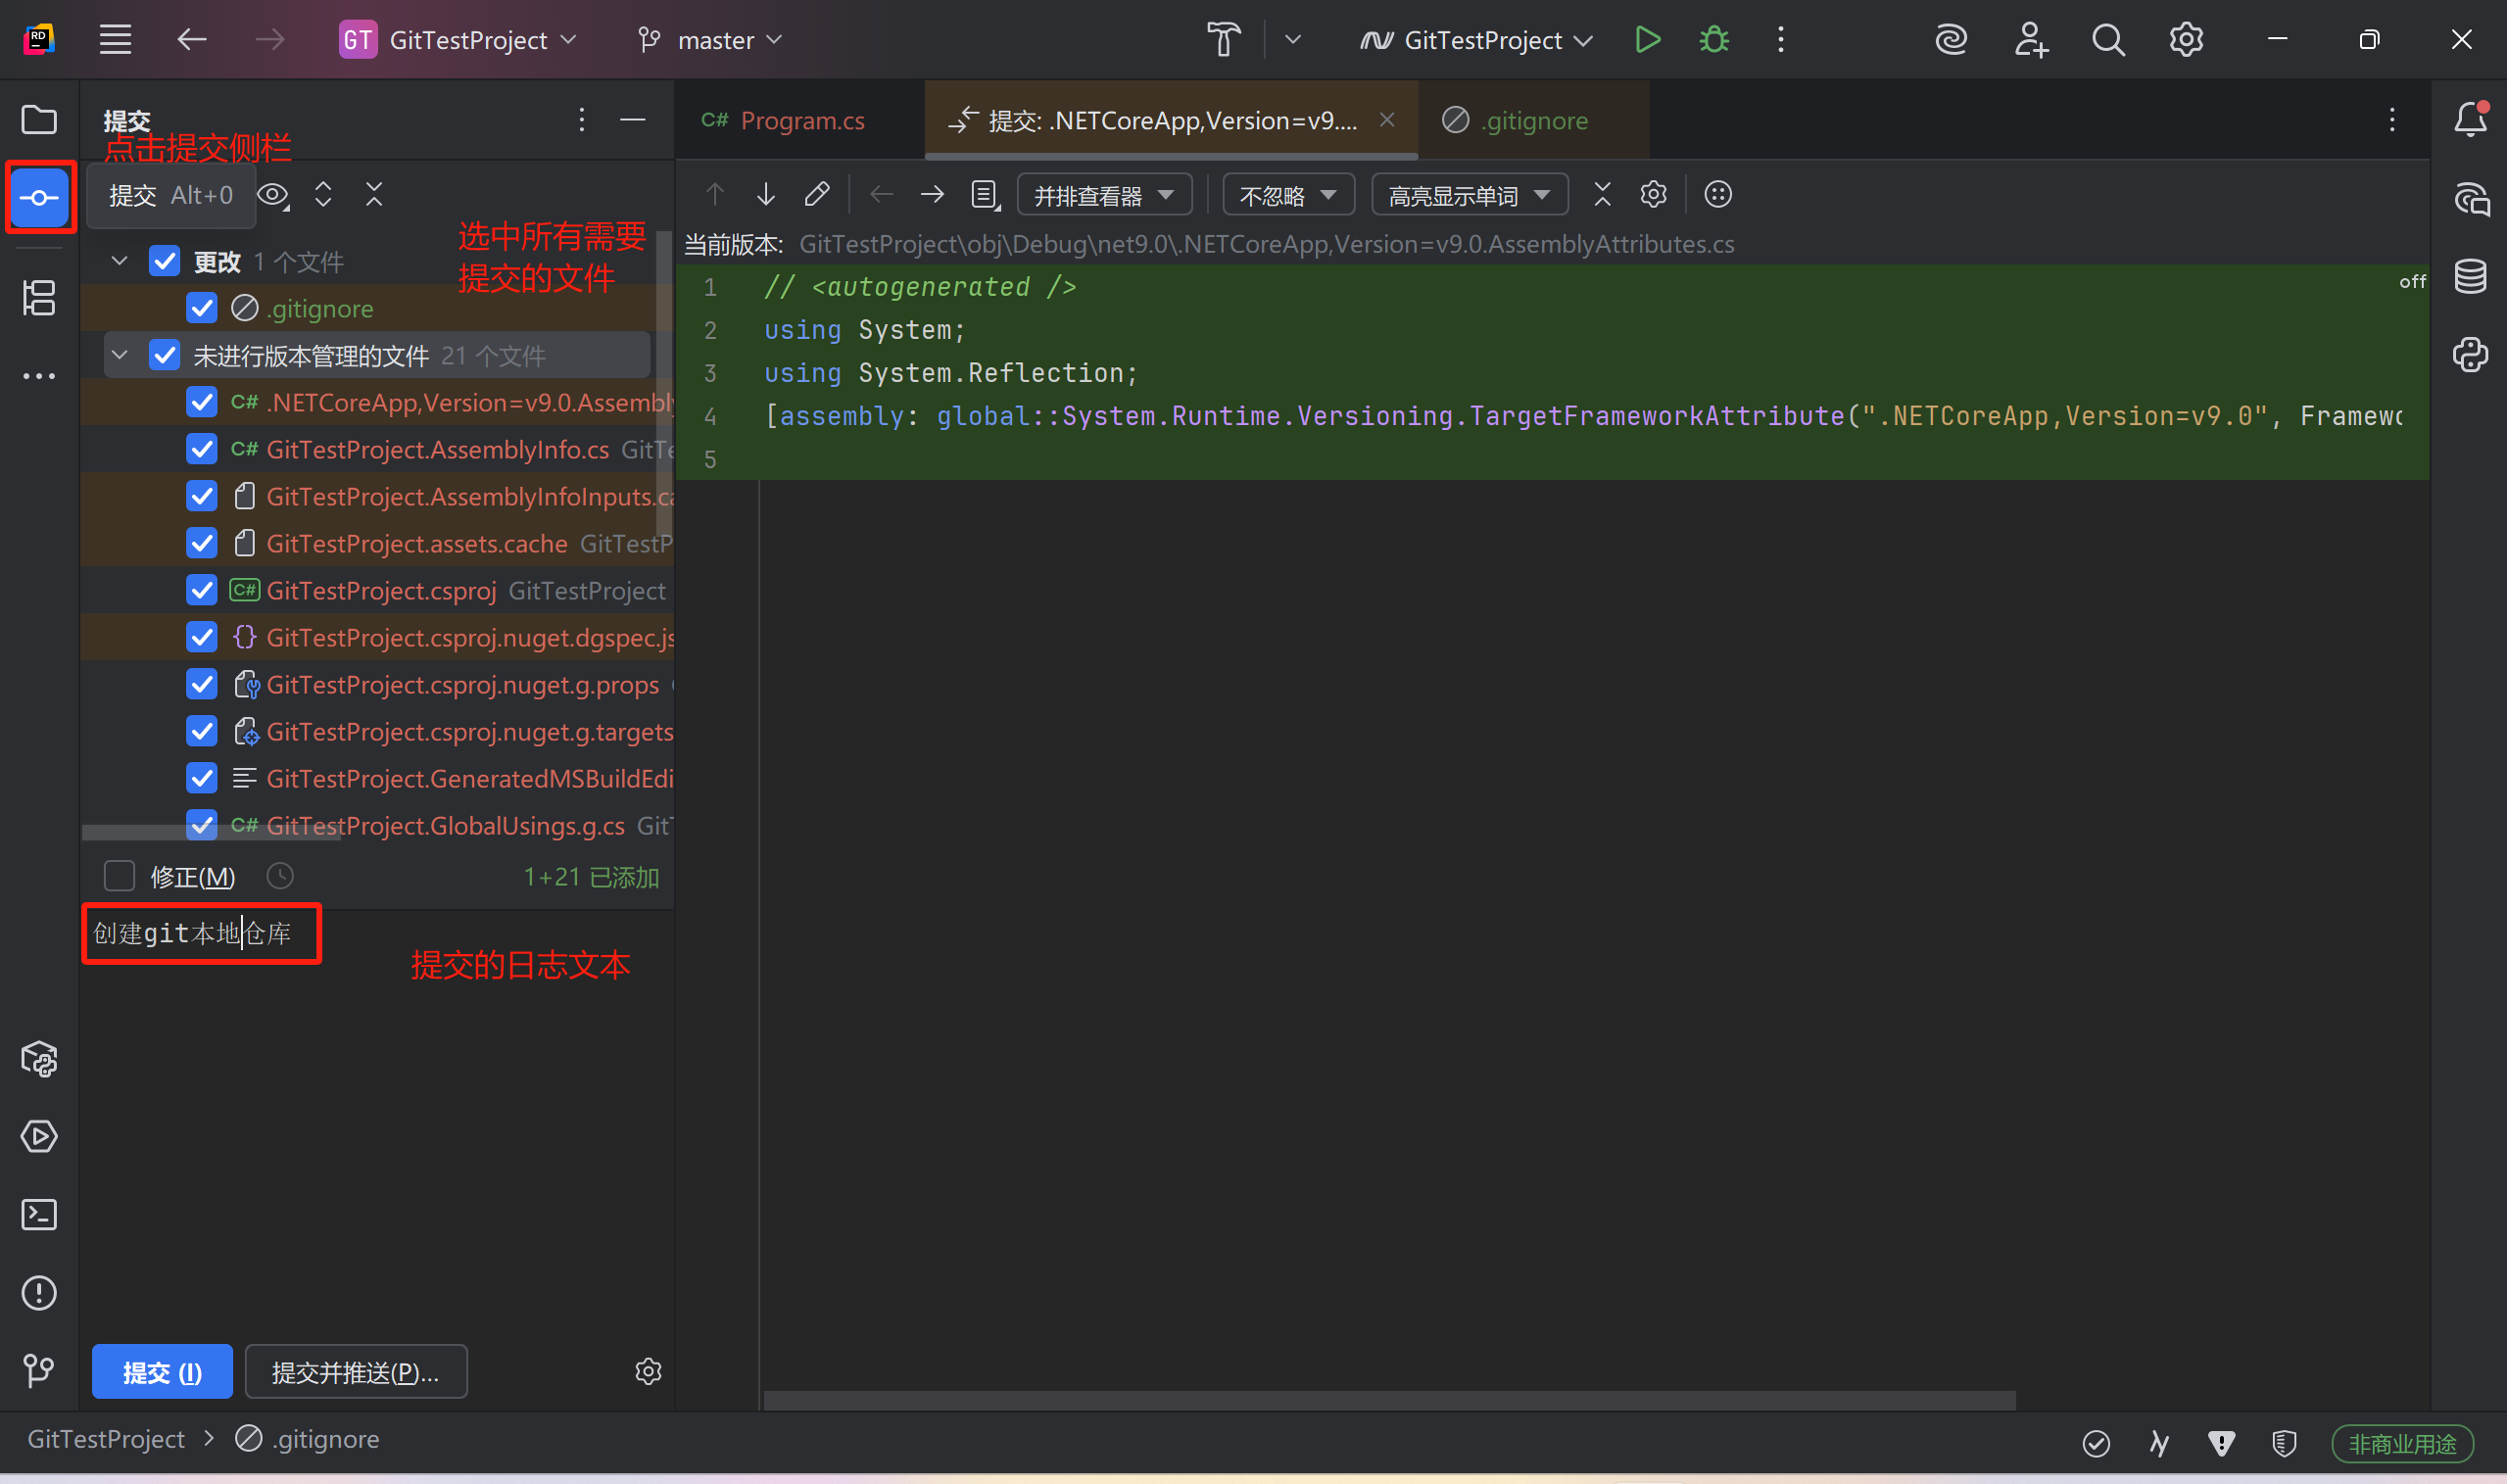
Task: Open the Database tool window icon
Action: point(2470,277)
